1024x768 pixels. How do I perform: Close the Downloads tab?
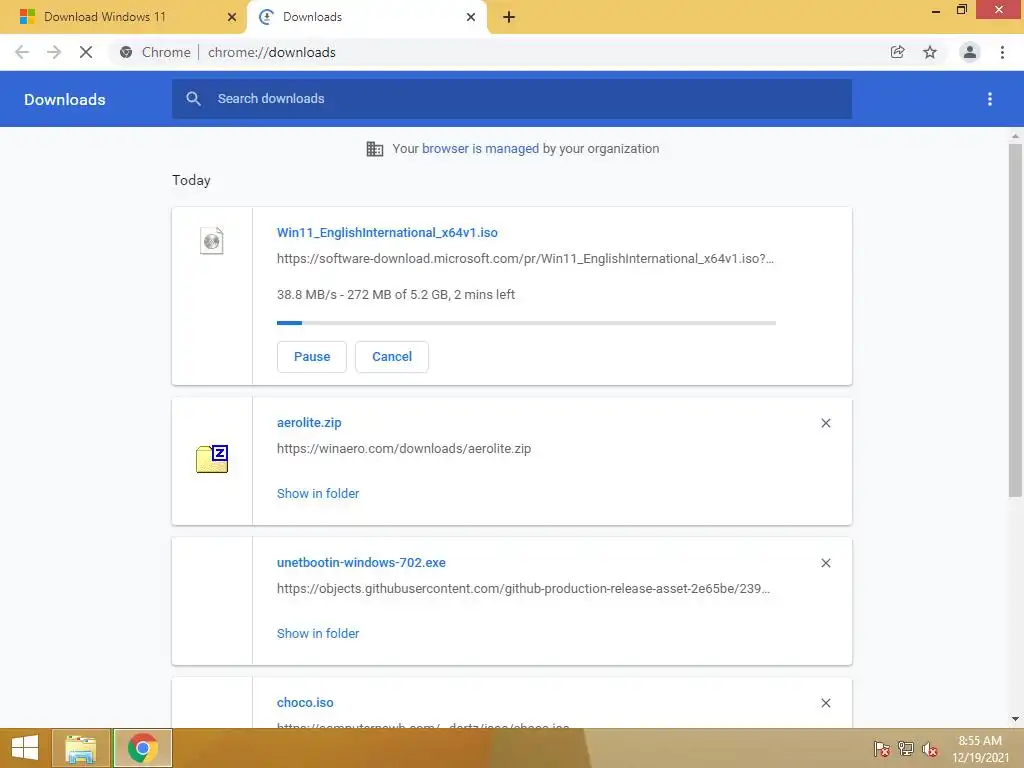pyautogui.click(x=471, y=17)
